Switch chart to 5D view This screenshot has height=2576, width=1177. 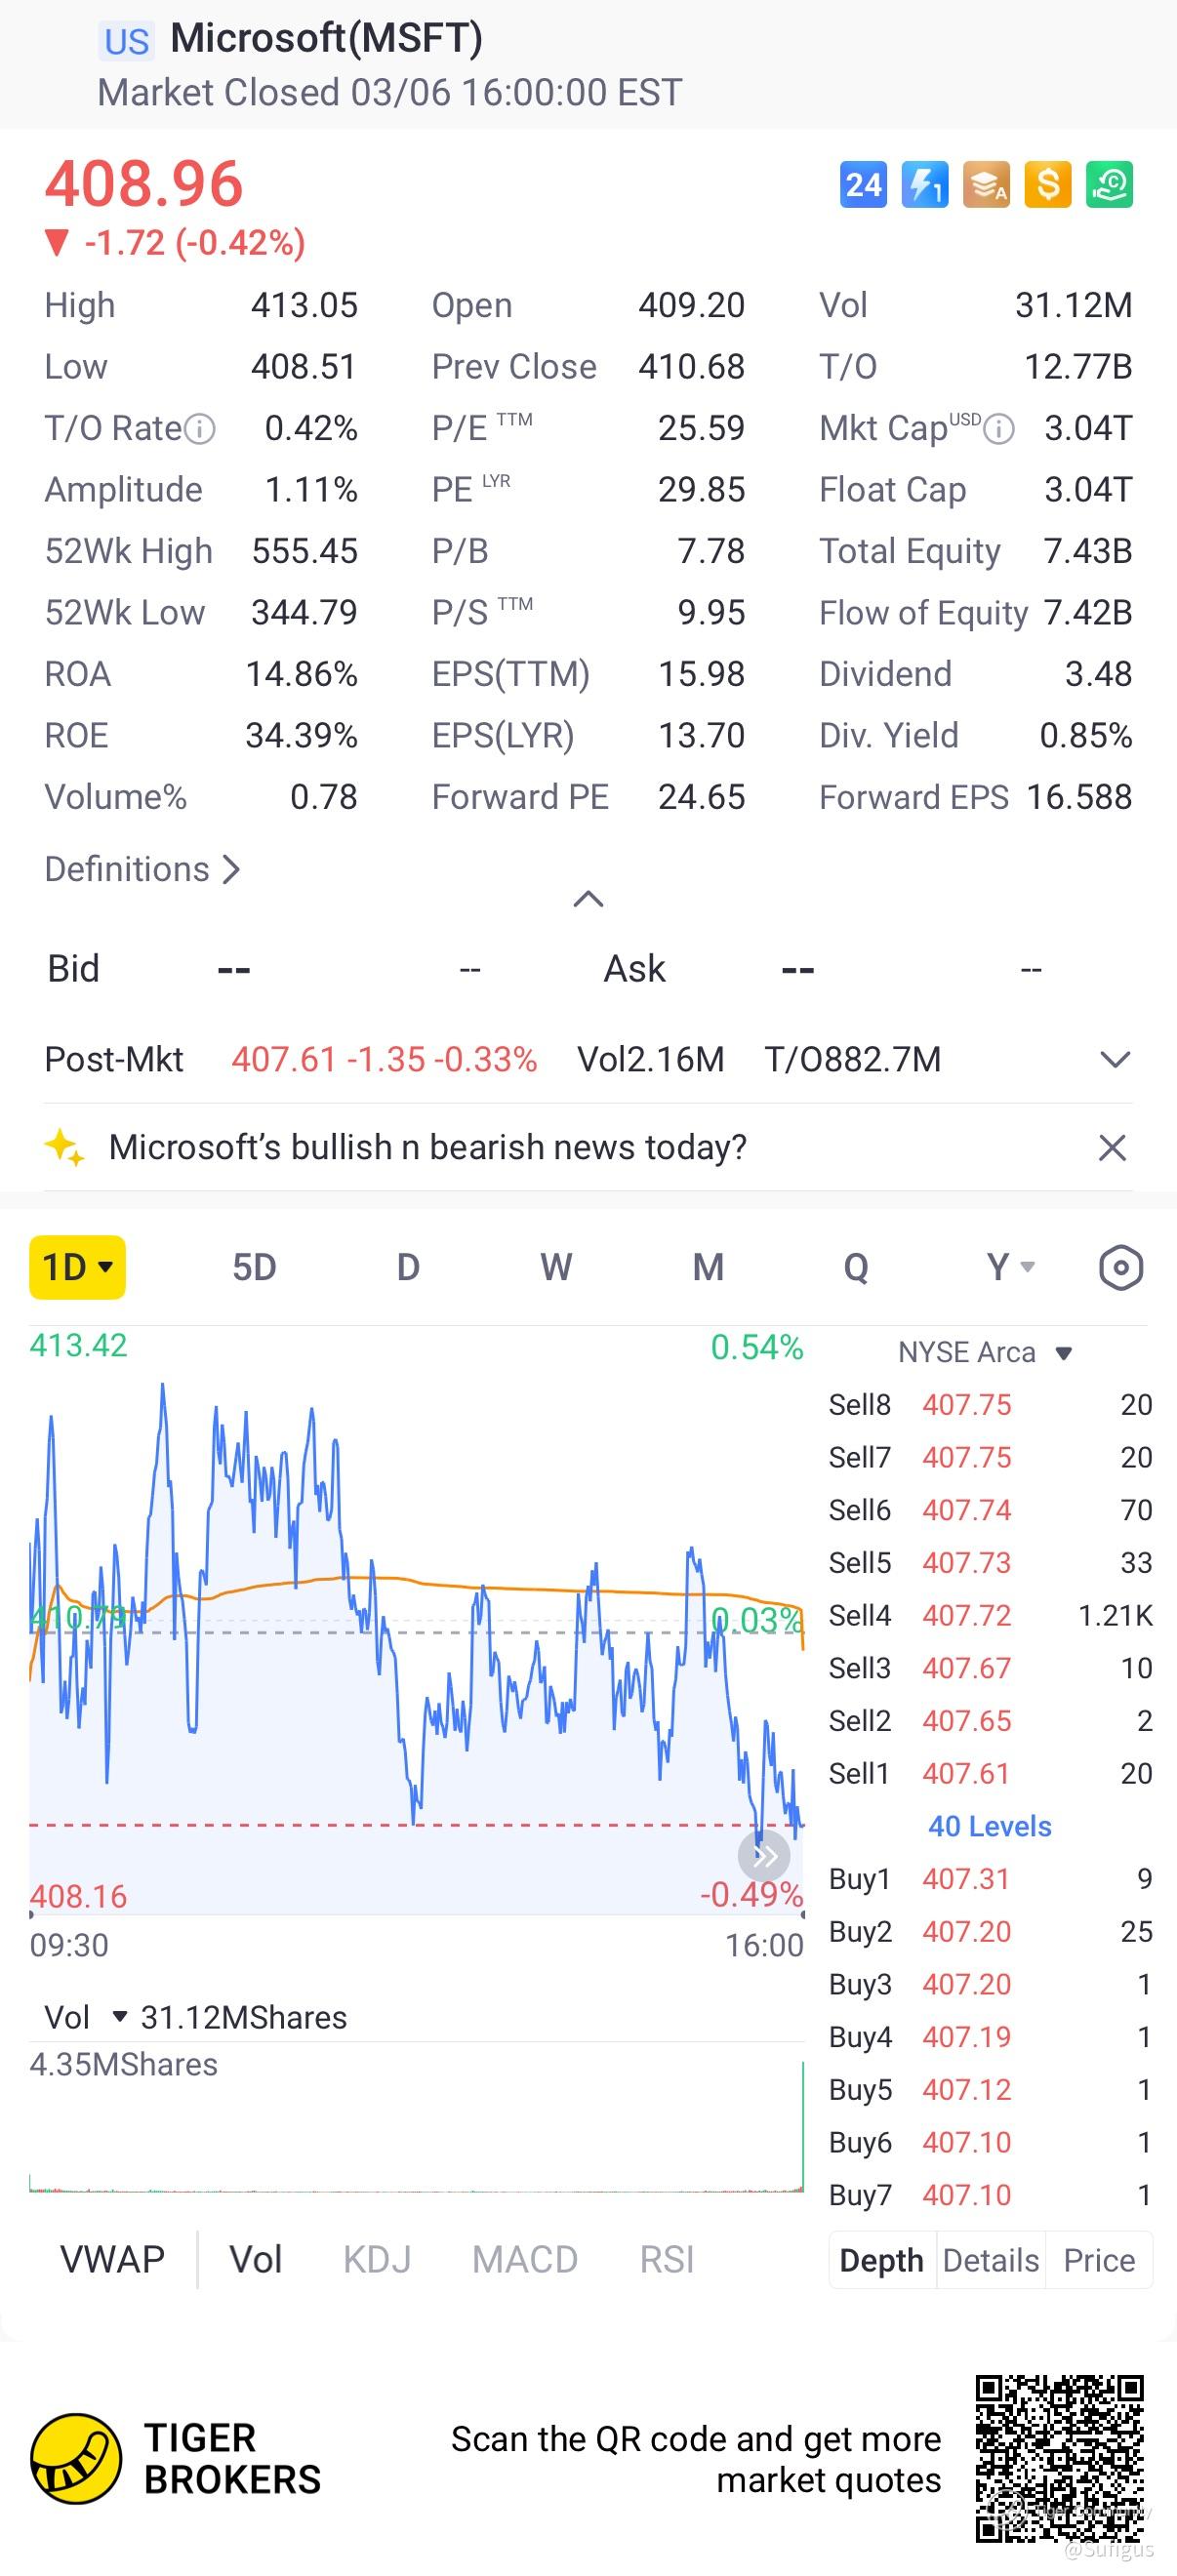tap(254, 1267)
